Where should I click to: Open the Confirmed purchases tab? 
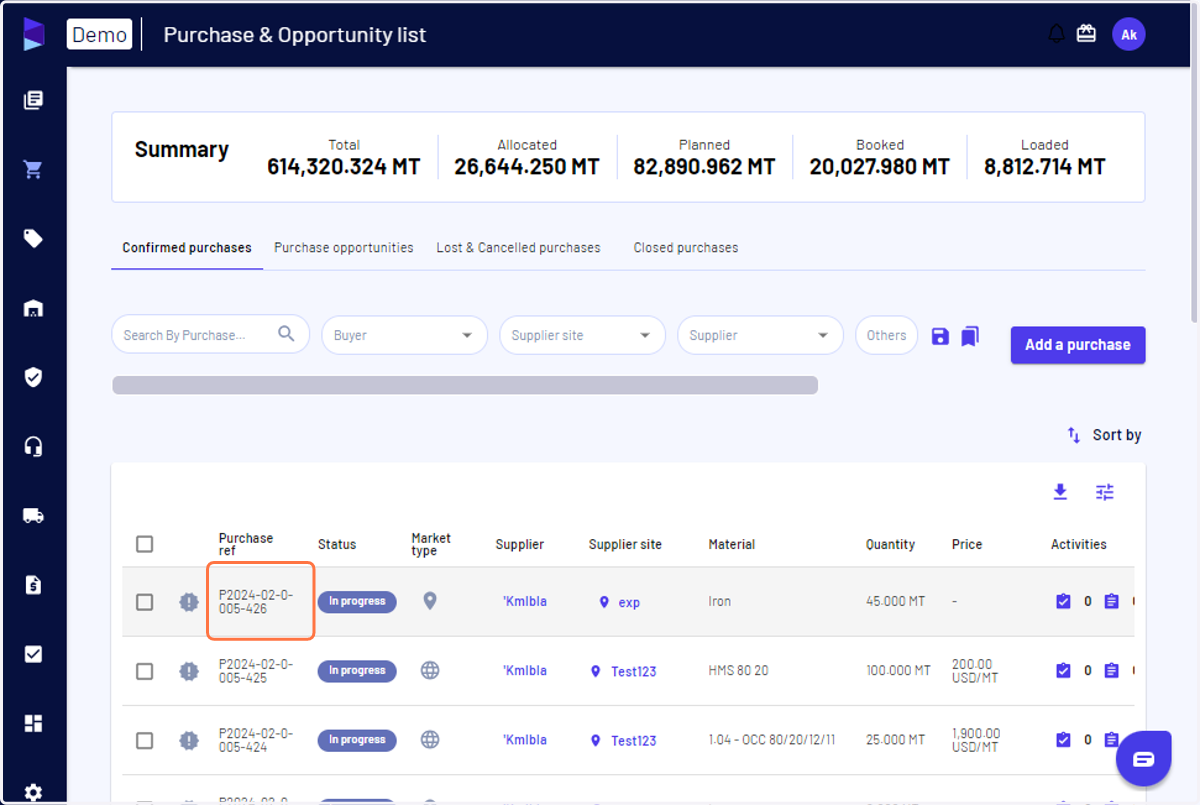point(187,248)
